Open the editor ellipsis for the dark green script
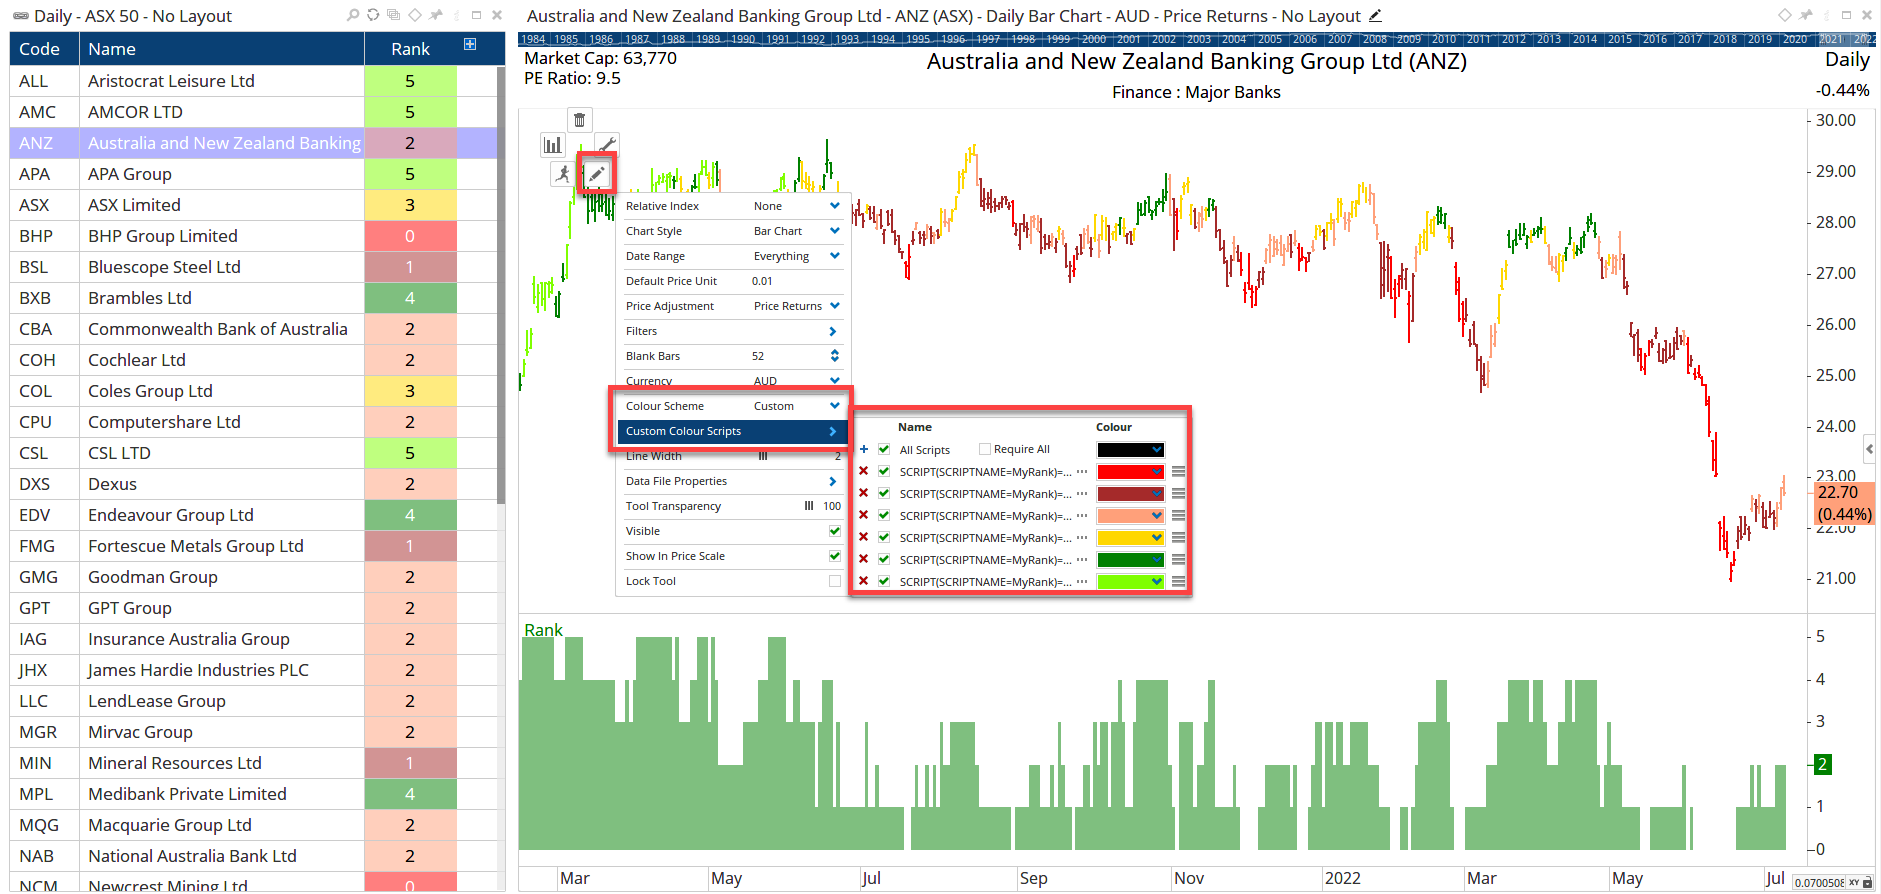This screenshot has width=1881, height=894. 1082,559
